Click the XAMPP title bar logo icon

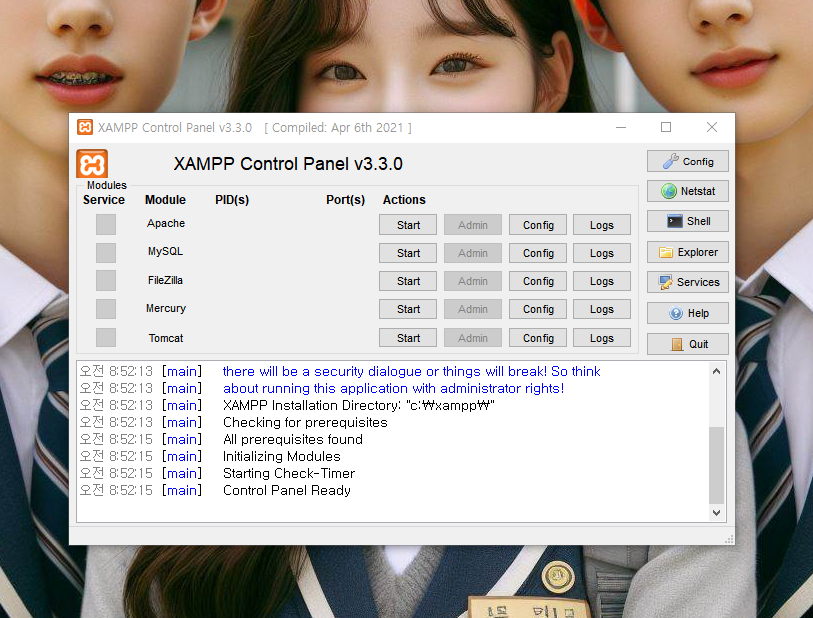click(x=85, y=127)
